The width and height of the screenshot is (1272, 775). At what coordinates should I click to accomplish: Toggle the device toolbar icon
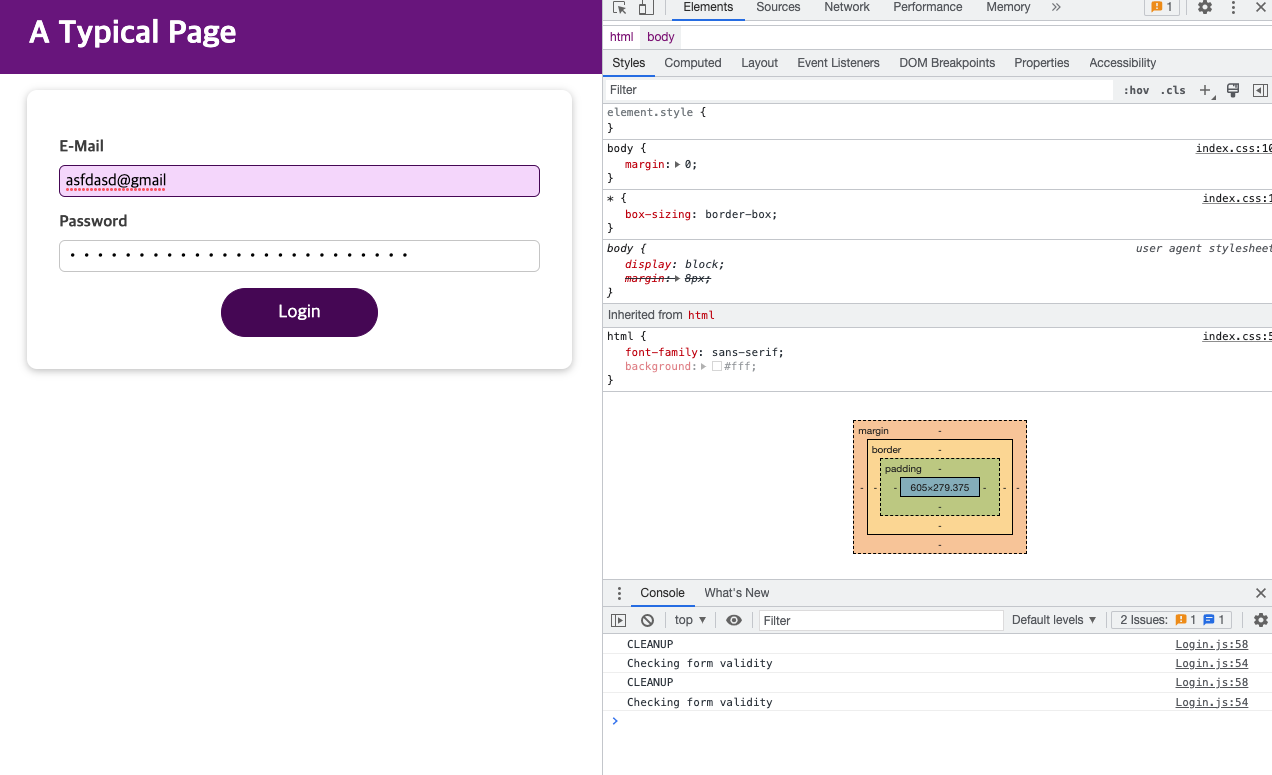click(646, 8)
